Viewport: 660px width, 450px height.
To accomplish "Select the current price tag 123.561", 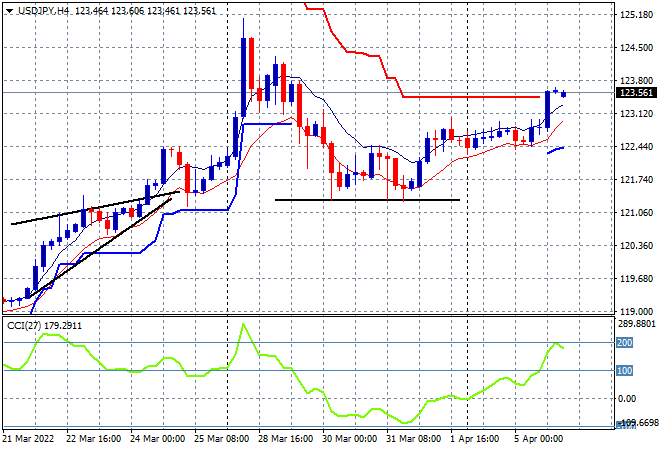I will pyautogui.click(x=636, y=93).
